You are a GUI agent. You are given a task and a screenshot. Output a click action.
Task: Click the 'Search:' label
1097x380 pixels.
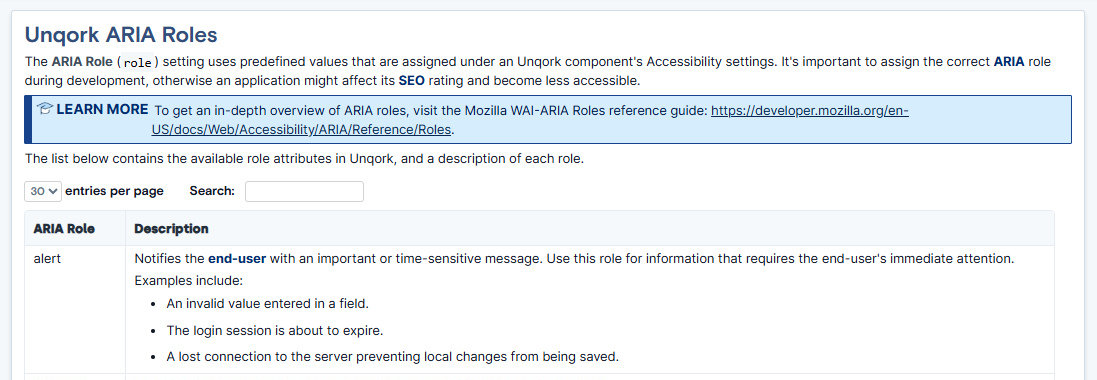(212, 191)
